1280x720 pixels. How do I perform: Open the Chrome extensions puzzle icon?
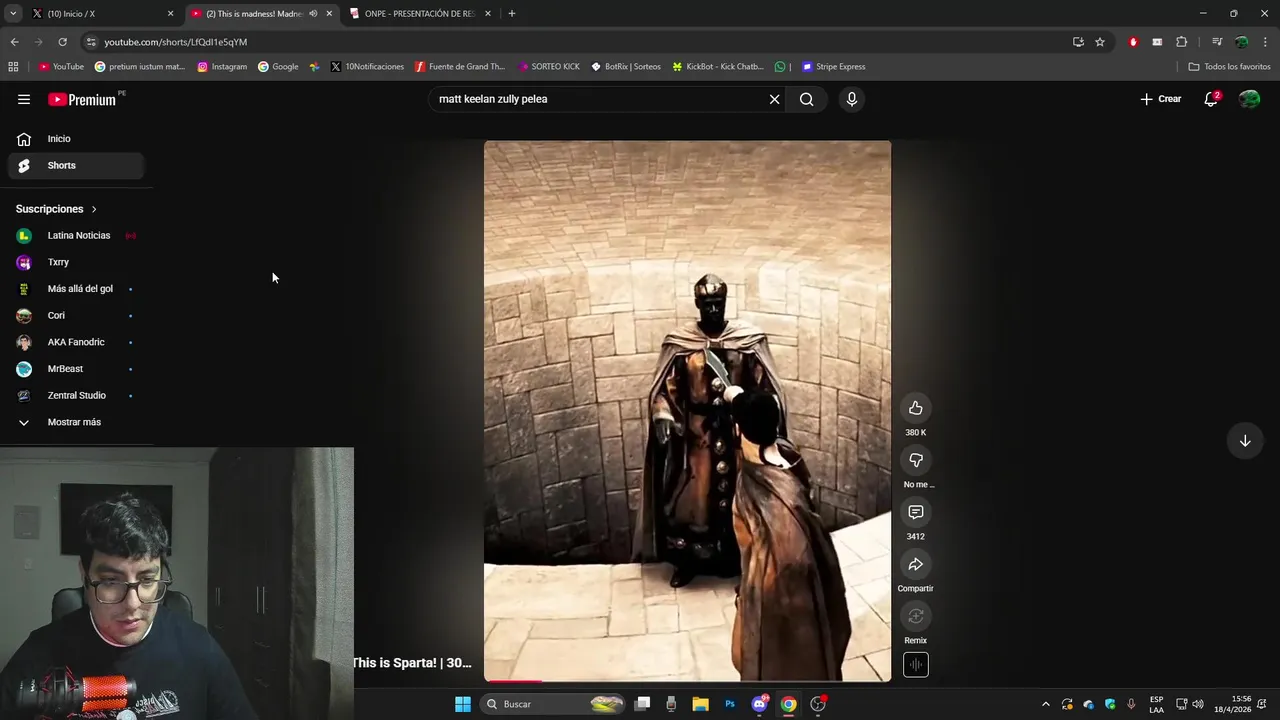click(1181, 42)
